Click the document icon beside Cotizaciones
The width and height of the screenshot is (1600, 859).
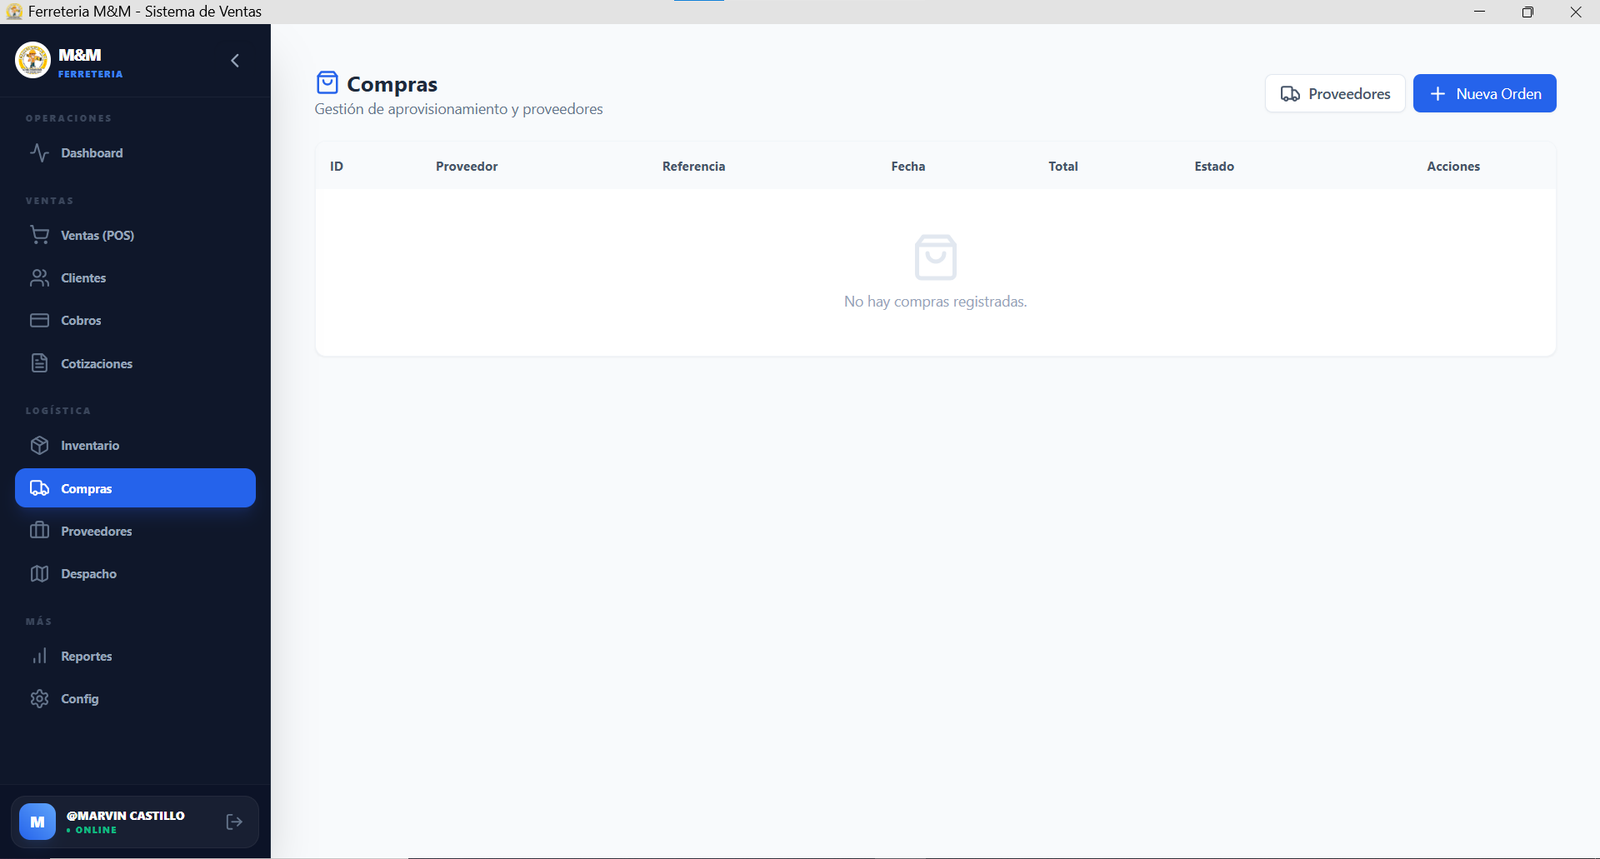(39, 363)
